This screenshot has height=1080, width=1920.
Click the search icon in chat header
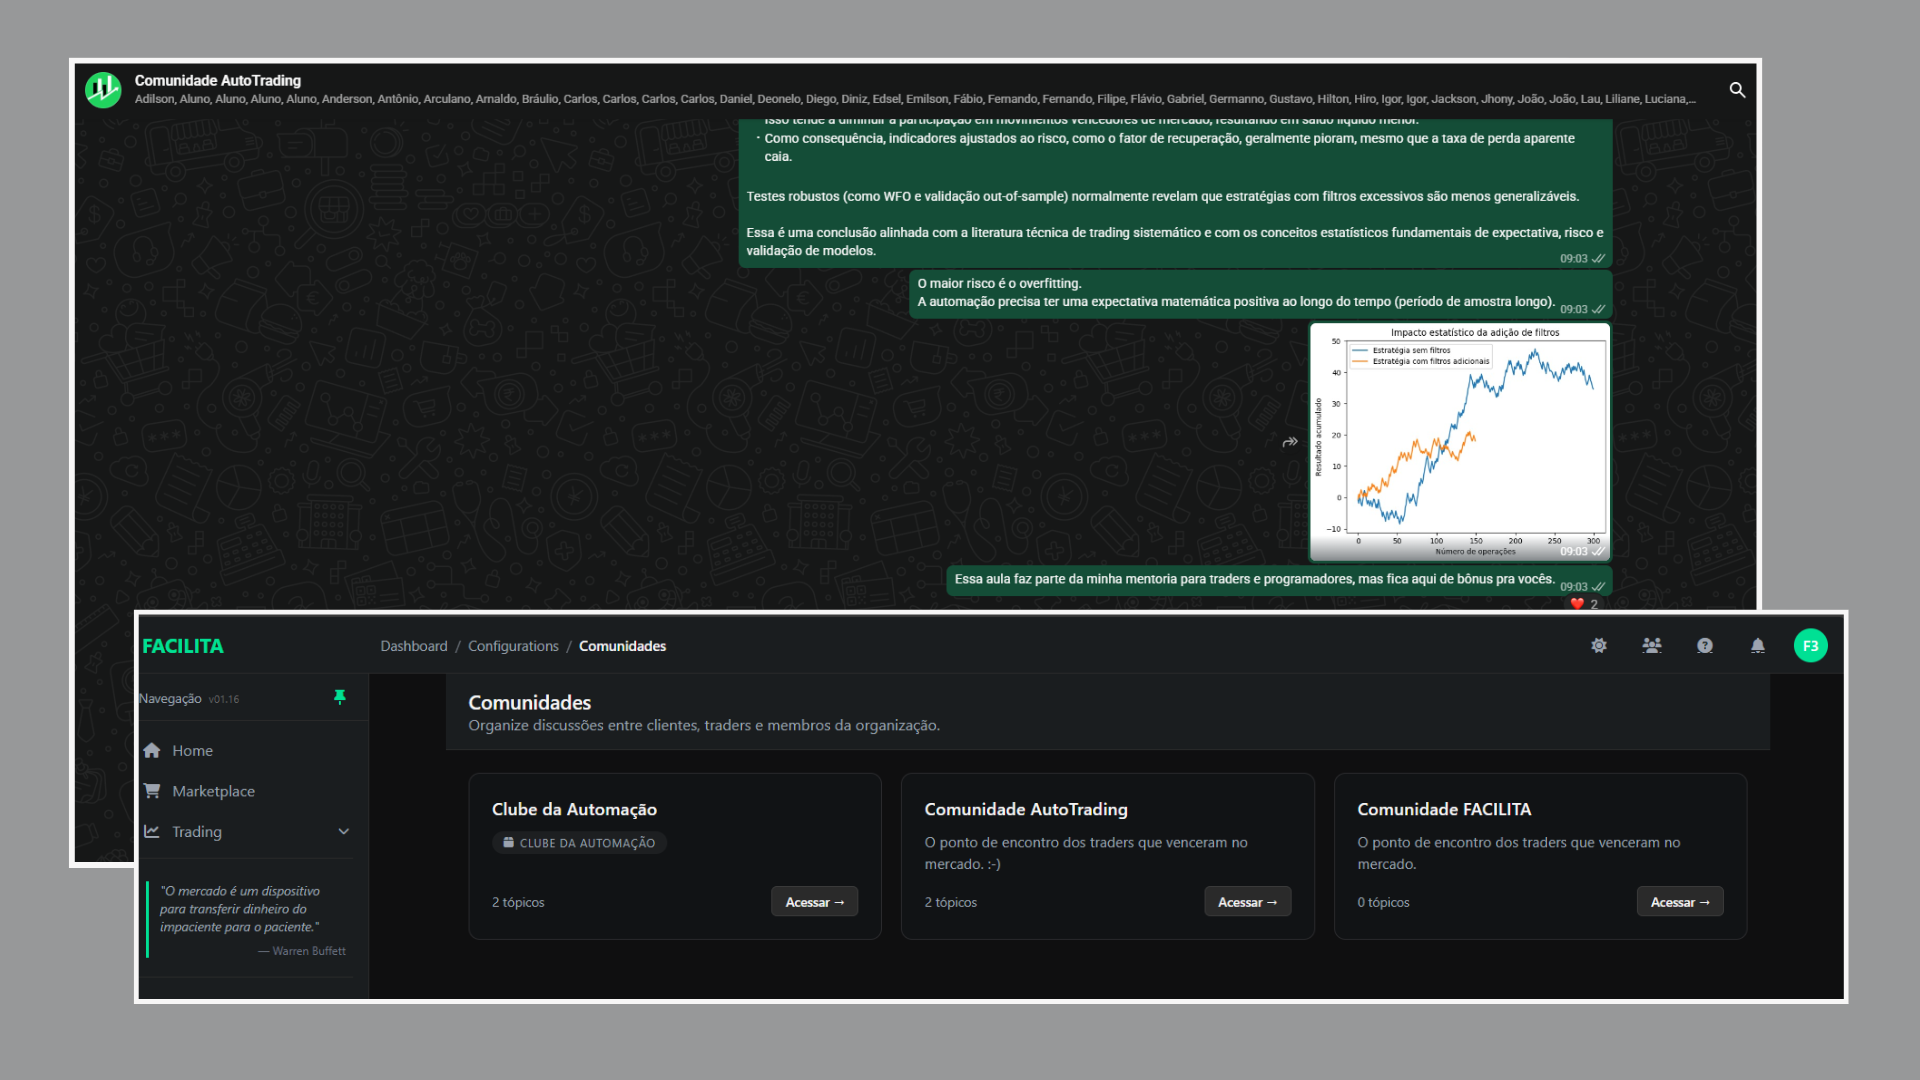1737,90
